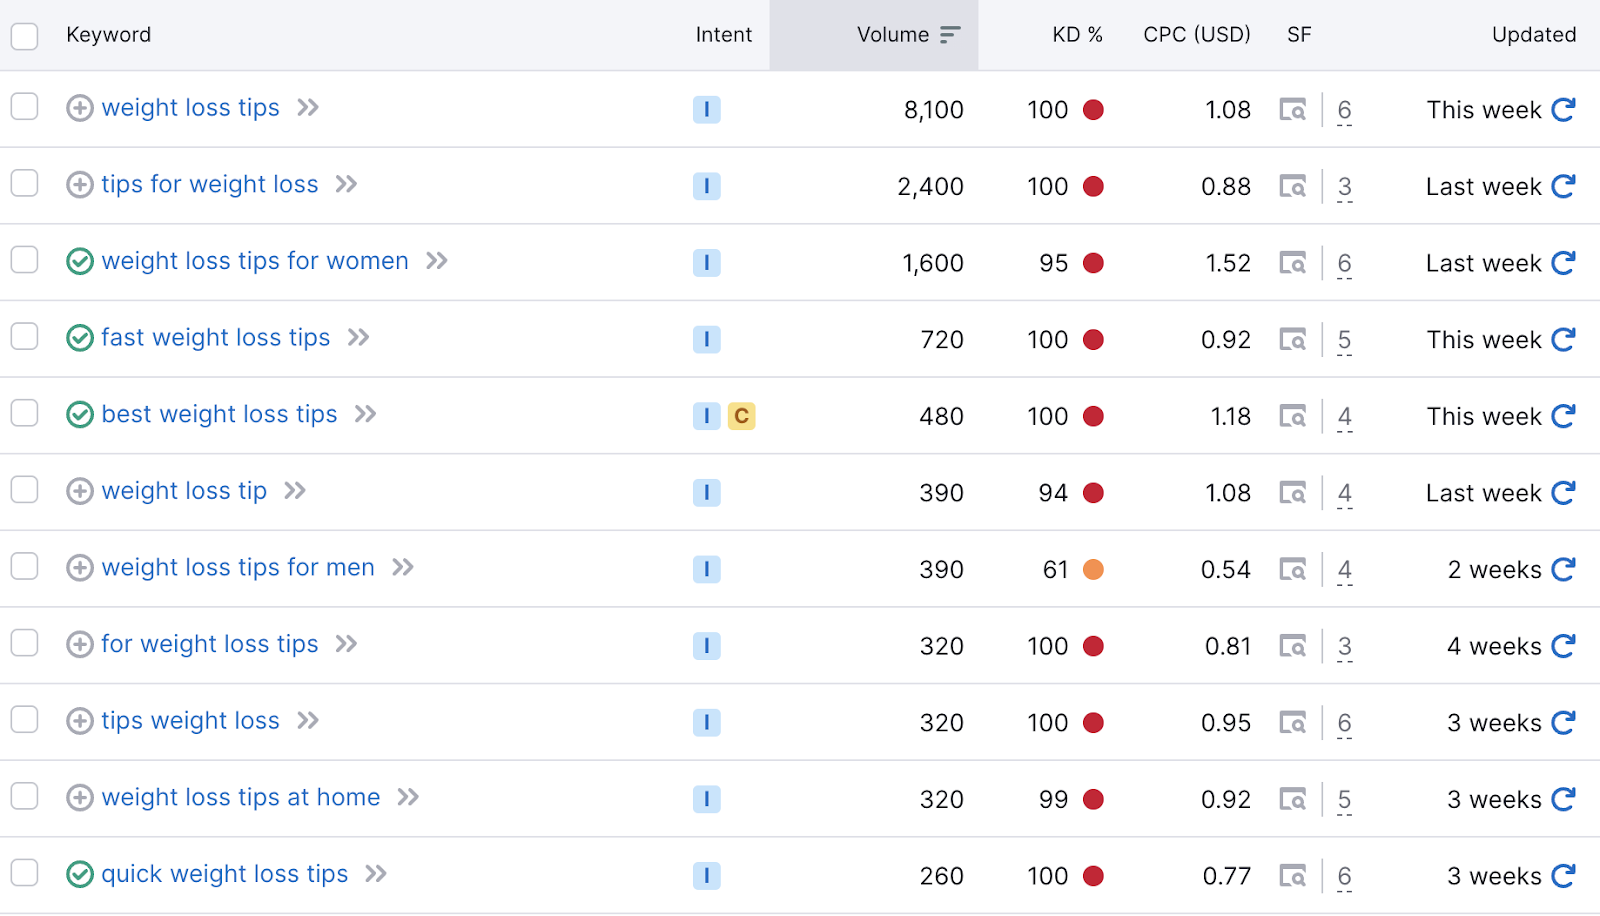Viewport: 1600px width, 916px height.
Task: Click the orange KD difficulty dot for 61
Action: pos(1093,570)
